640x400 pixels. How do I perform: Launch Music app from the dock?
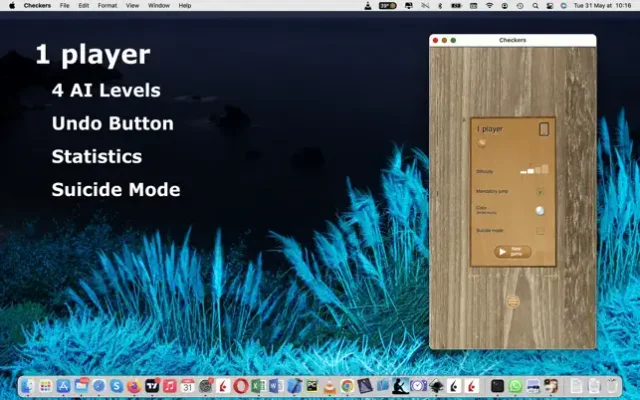(170, 385)
